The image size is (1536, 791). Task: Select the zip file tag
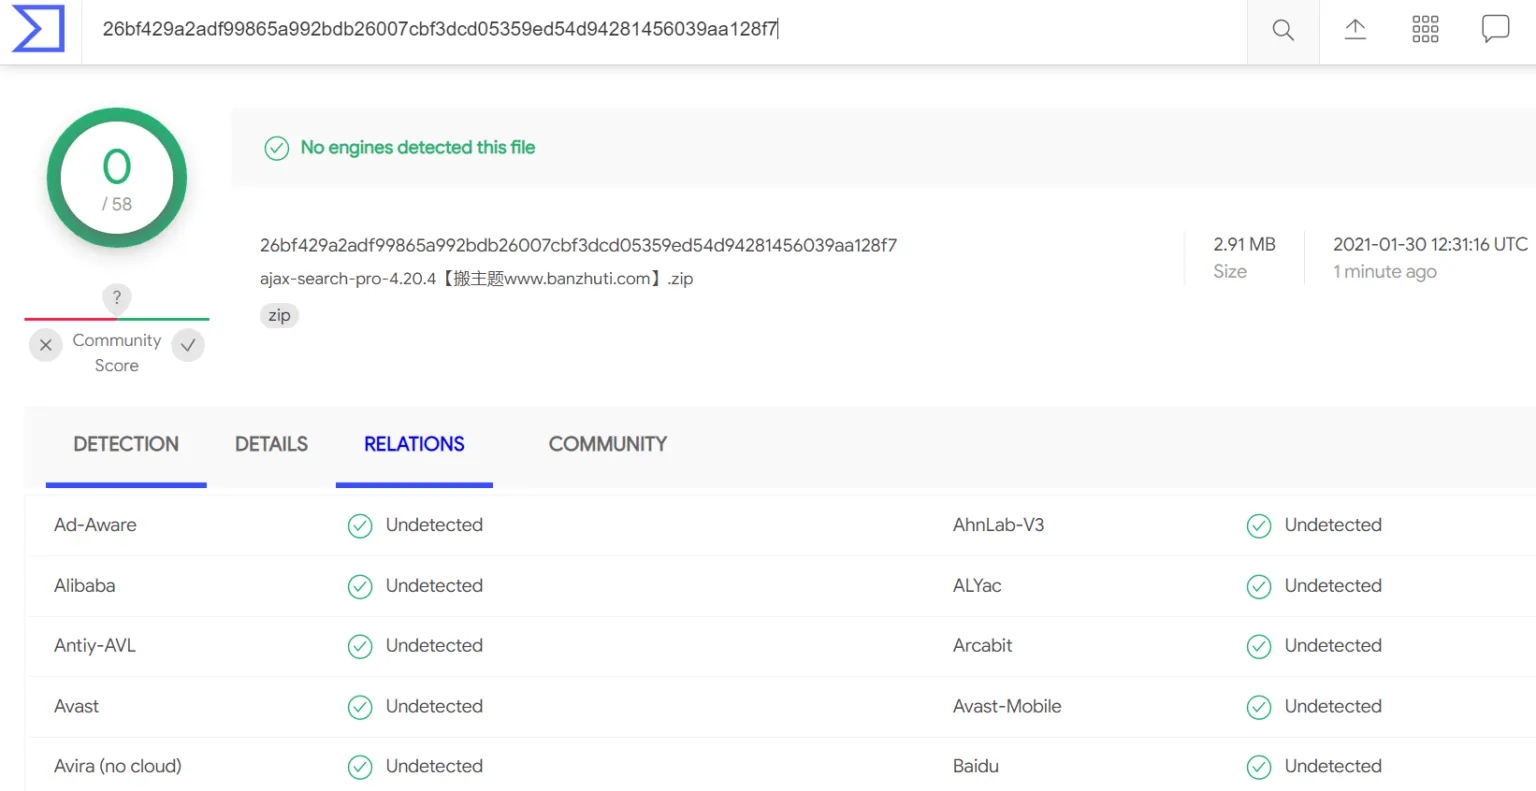pos(279,315)
